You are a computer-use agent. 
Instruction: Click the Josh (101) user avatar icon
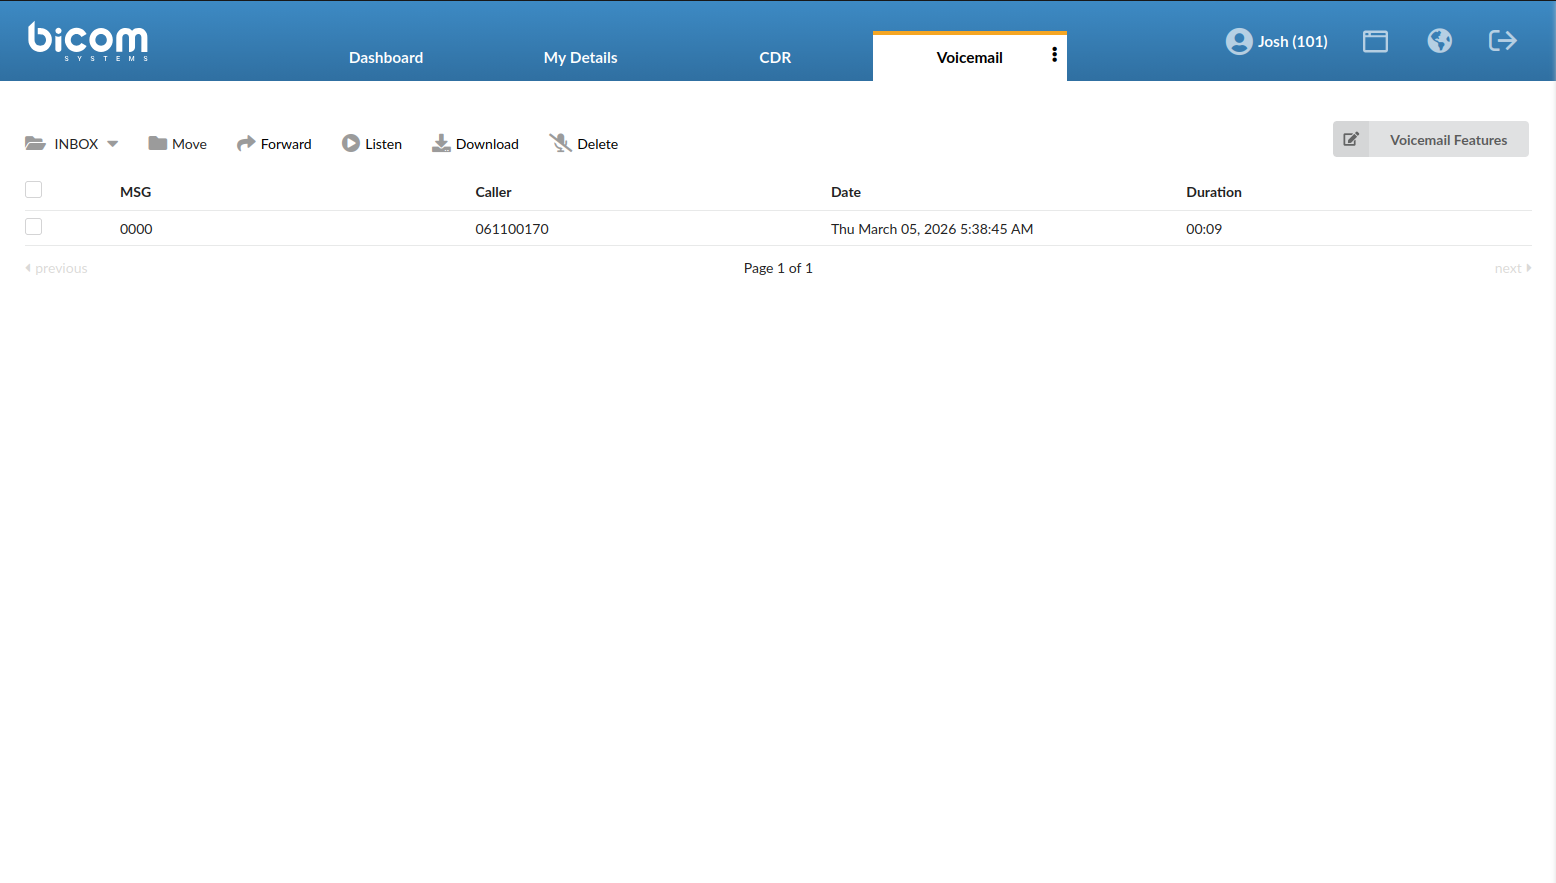(x=1239, y=41)
